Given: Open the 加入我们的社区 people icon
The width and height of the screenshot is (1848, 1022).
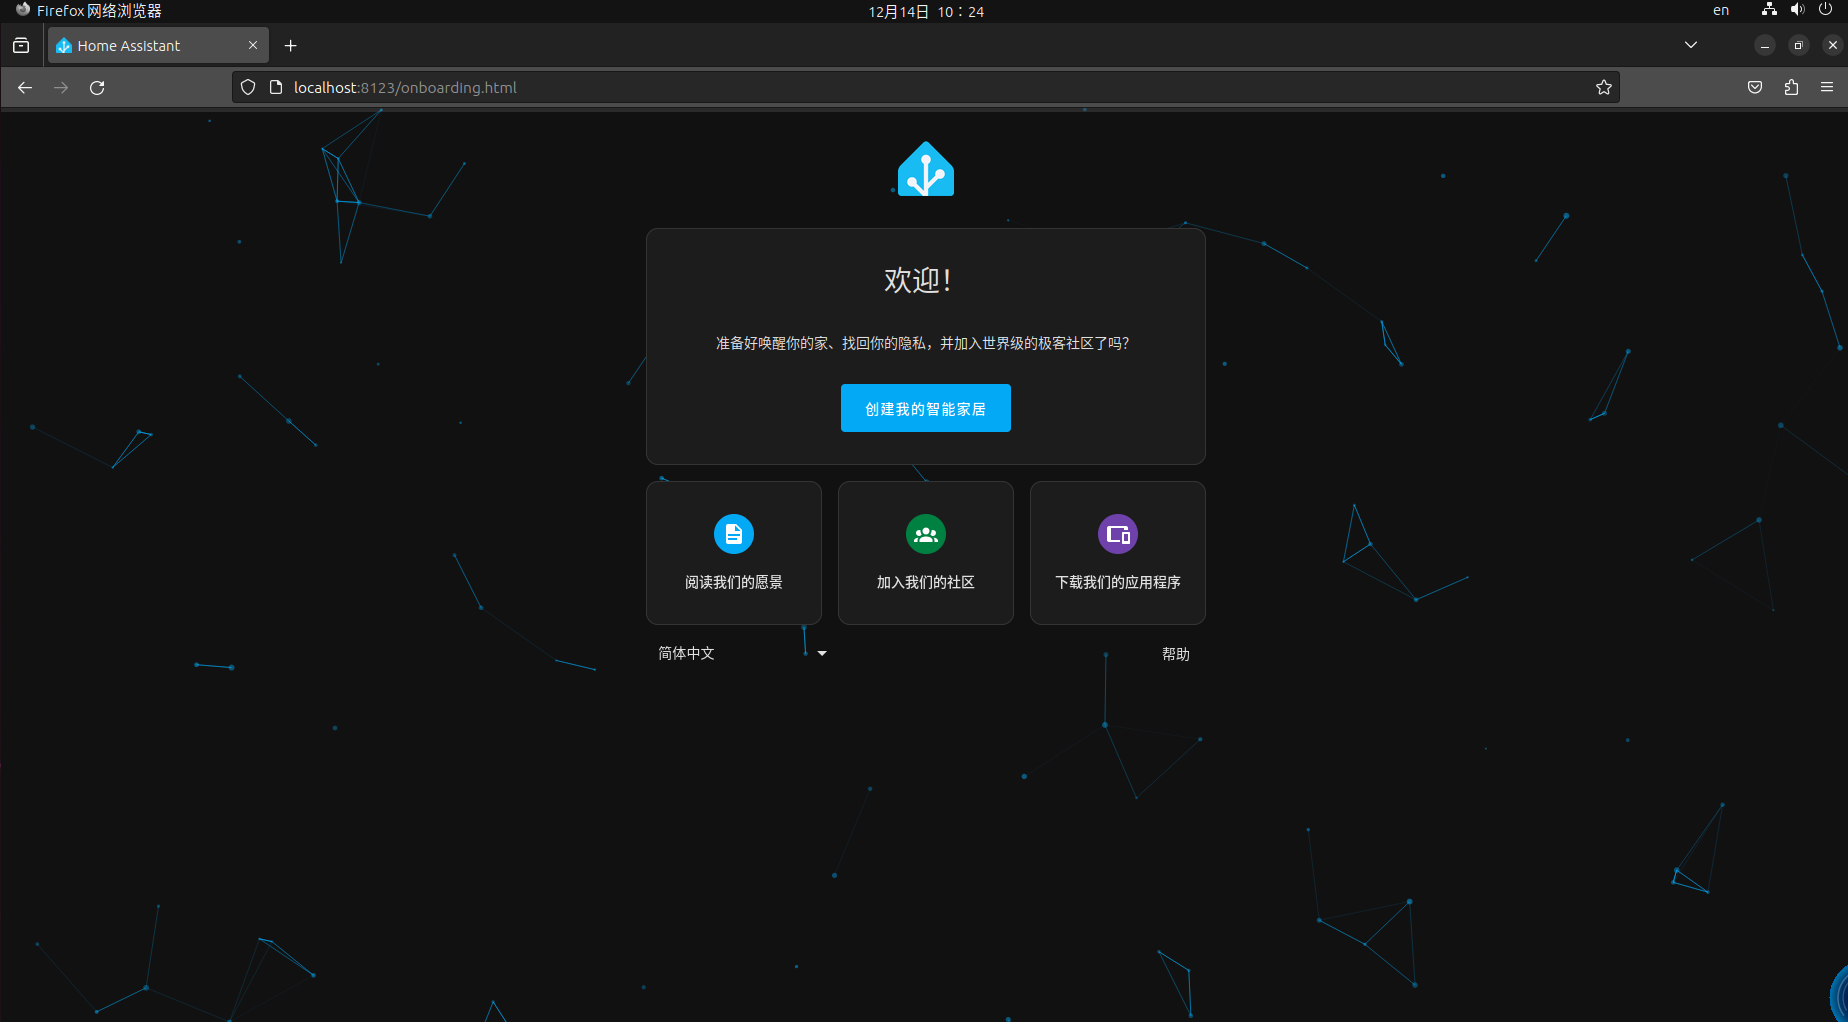Looking at the screenshot, I should tap(926, 534).
